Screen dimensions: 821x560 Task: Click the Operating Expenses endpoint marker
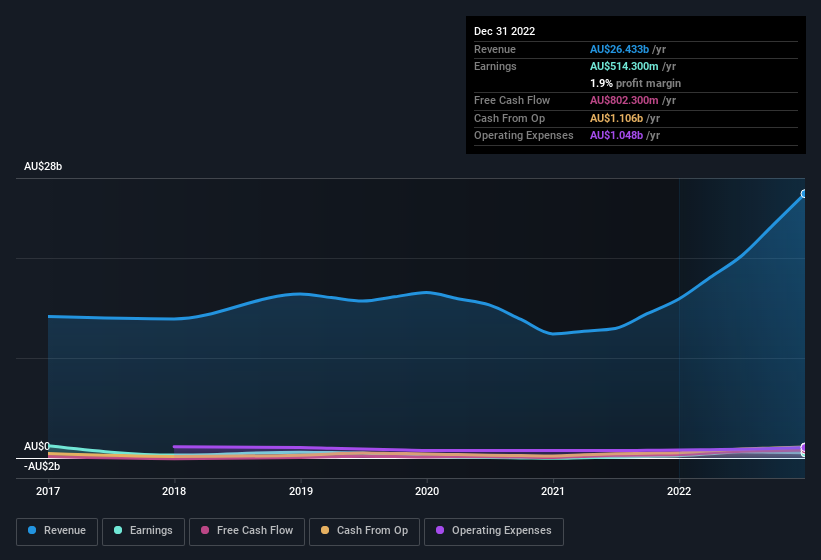click(x=804, y=447)
